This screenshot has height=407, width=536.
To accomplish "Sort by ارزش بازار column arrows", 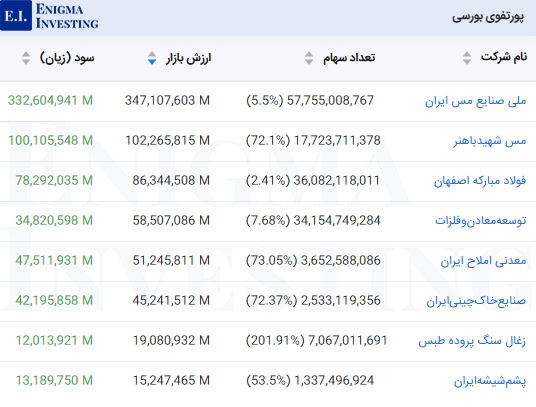I will (x=152, y=58).
